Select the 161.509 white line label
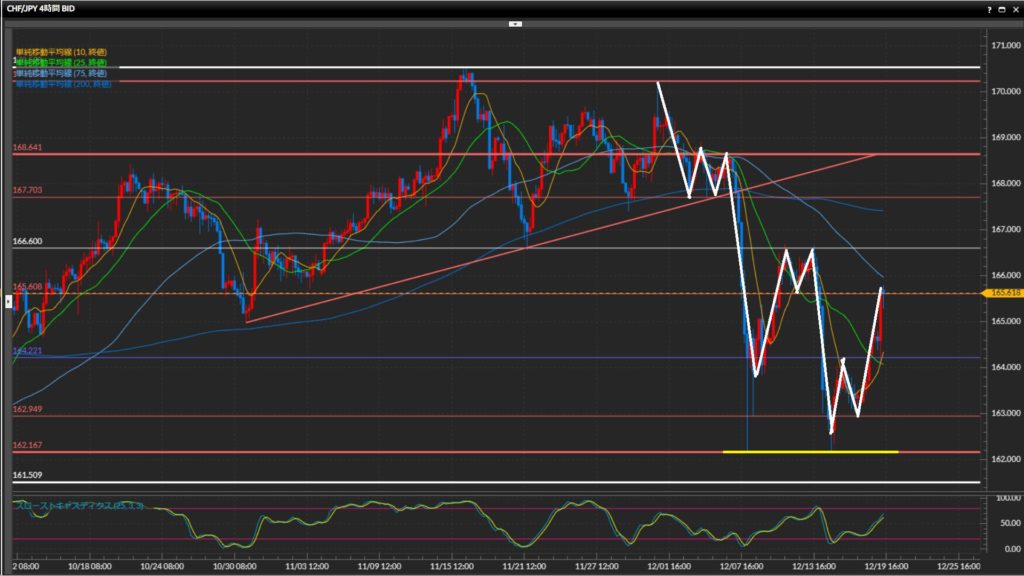1024x576 pixels. tap(27, 476)
